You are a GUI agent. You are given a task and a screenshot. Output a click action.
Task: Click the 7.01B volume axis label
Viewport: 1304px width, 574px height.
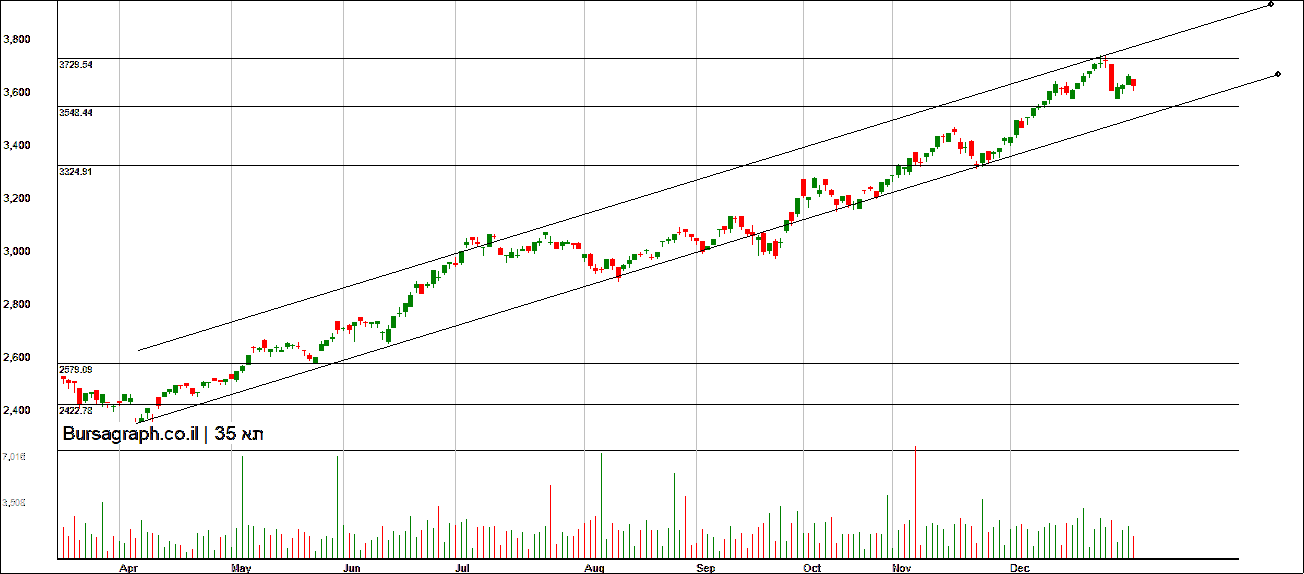pos(14,457)
